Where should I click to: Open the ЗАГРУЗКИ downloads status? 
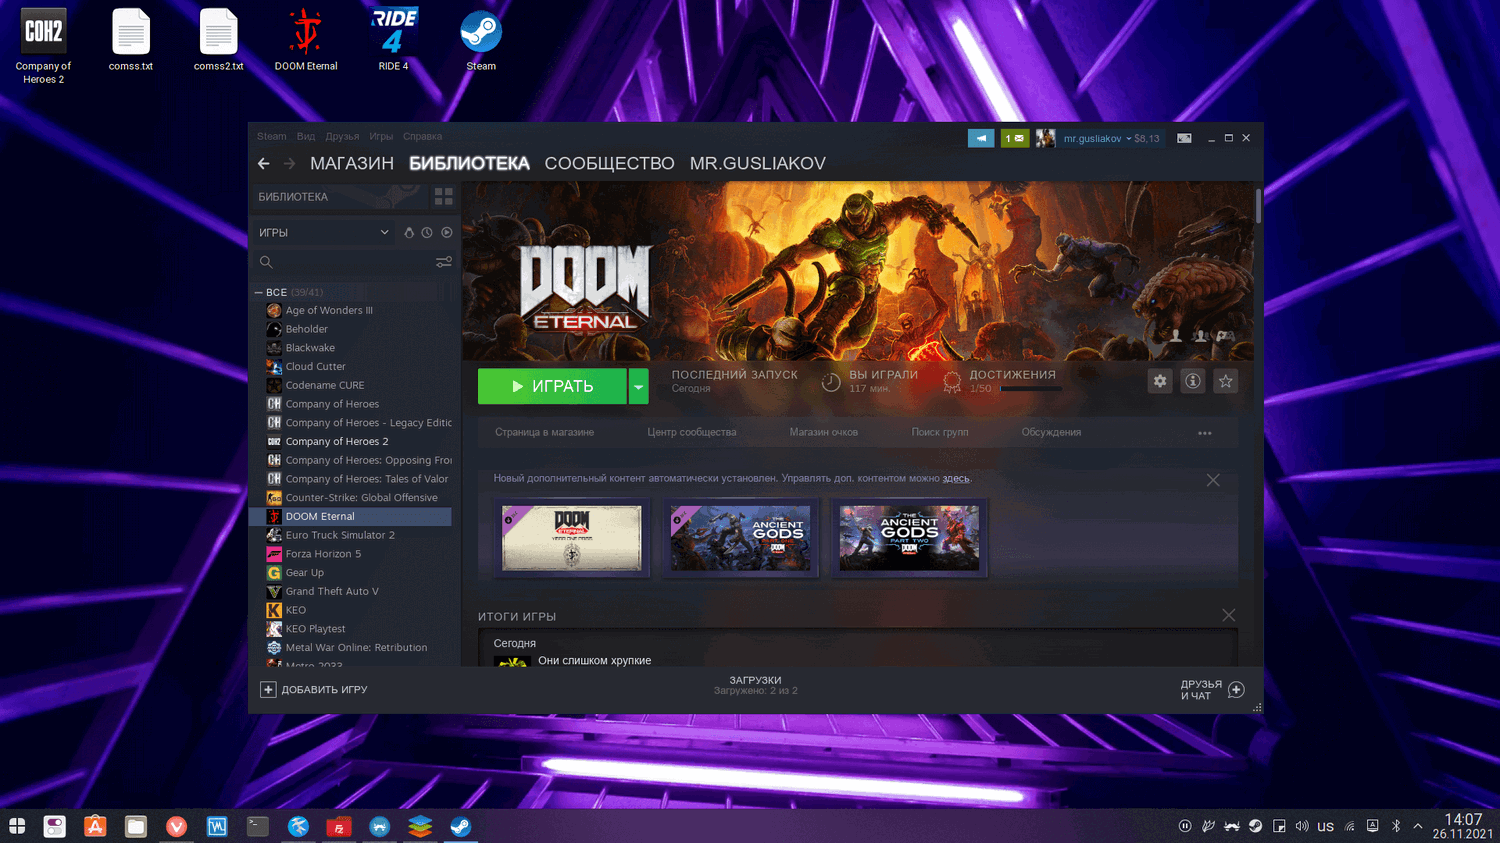click(755, 686)
